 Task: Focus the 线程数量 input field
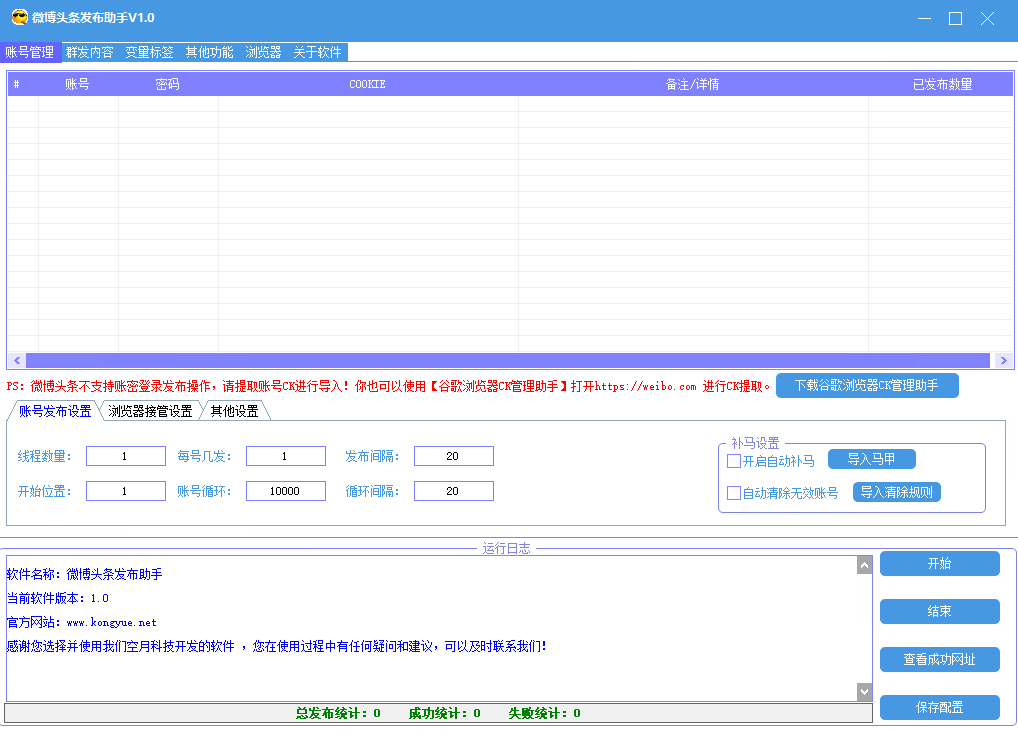125,456
